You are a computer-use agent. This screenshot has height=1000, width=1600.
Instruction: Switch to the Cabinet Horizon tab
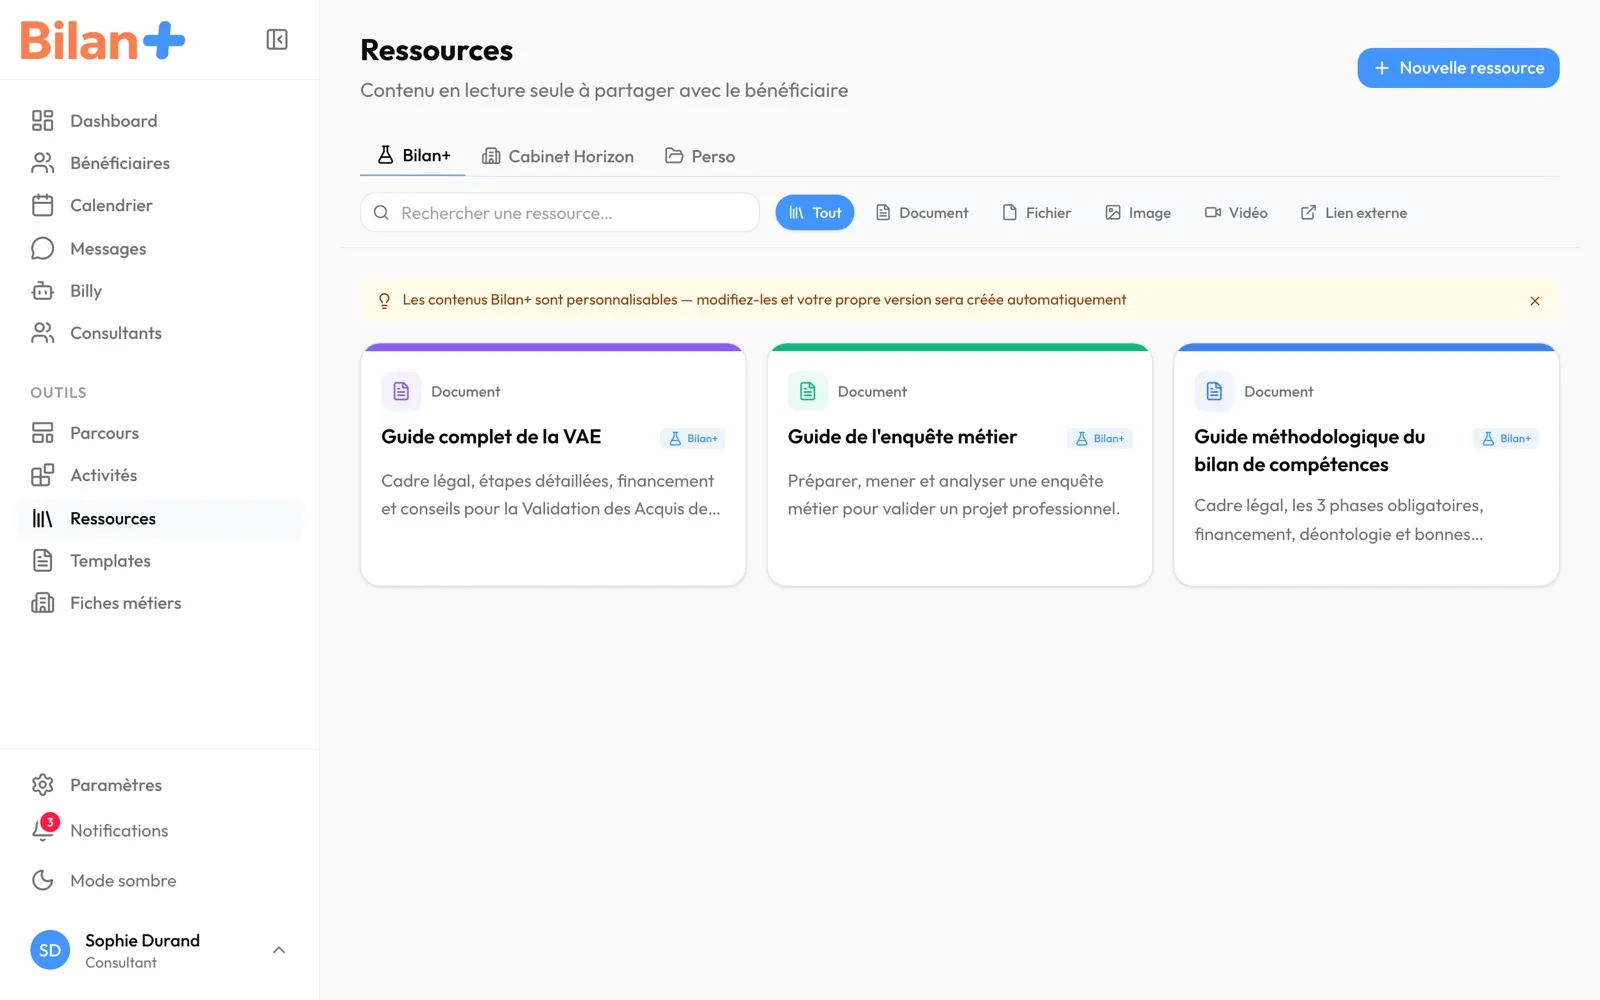[558, 156]
